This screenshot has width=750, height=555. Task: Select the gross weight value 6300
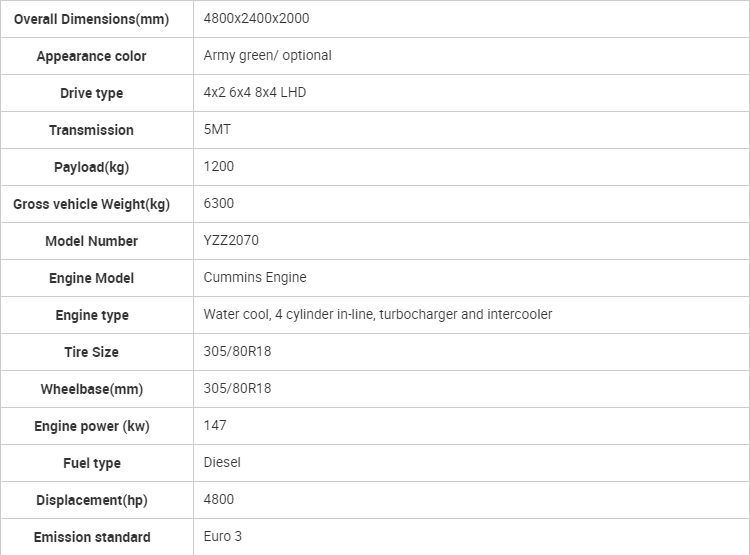[218, 204]
